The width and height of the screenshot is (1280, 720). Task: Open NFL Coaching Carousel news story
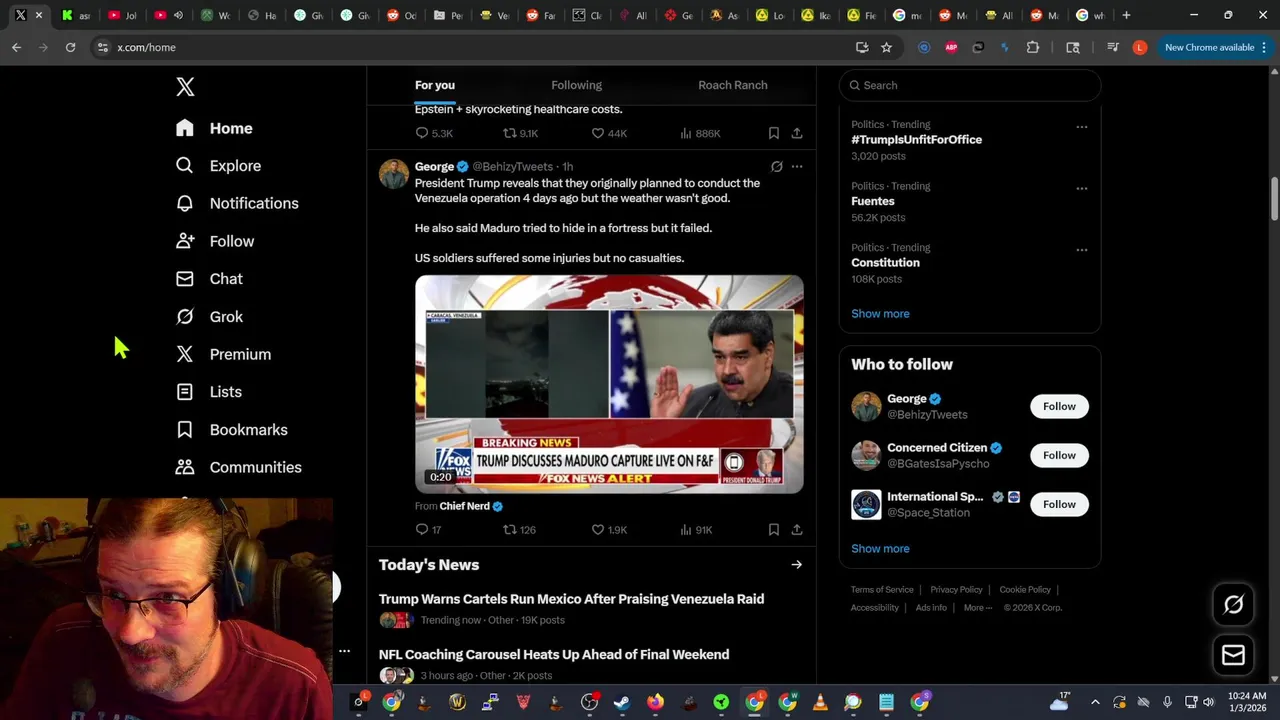point(554,655)
